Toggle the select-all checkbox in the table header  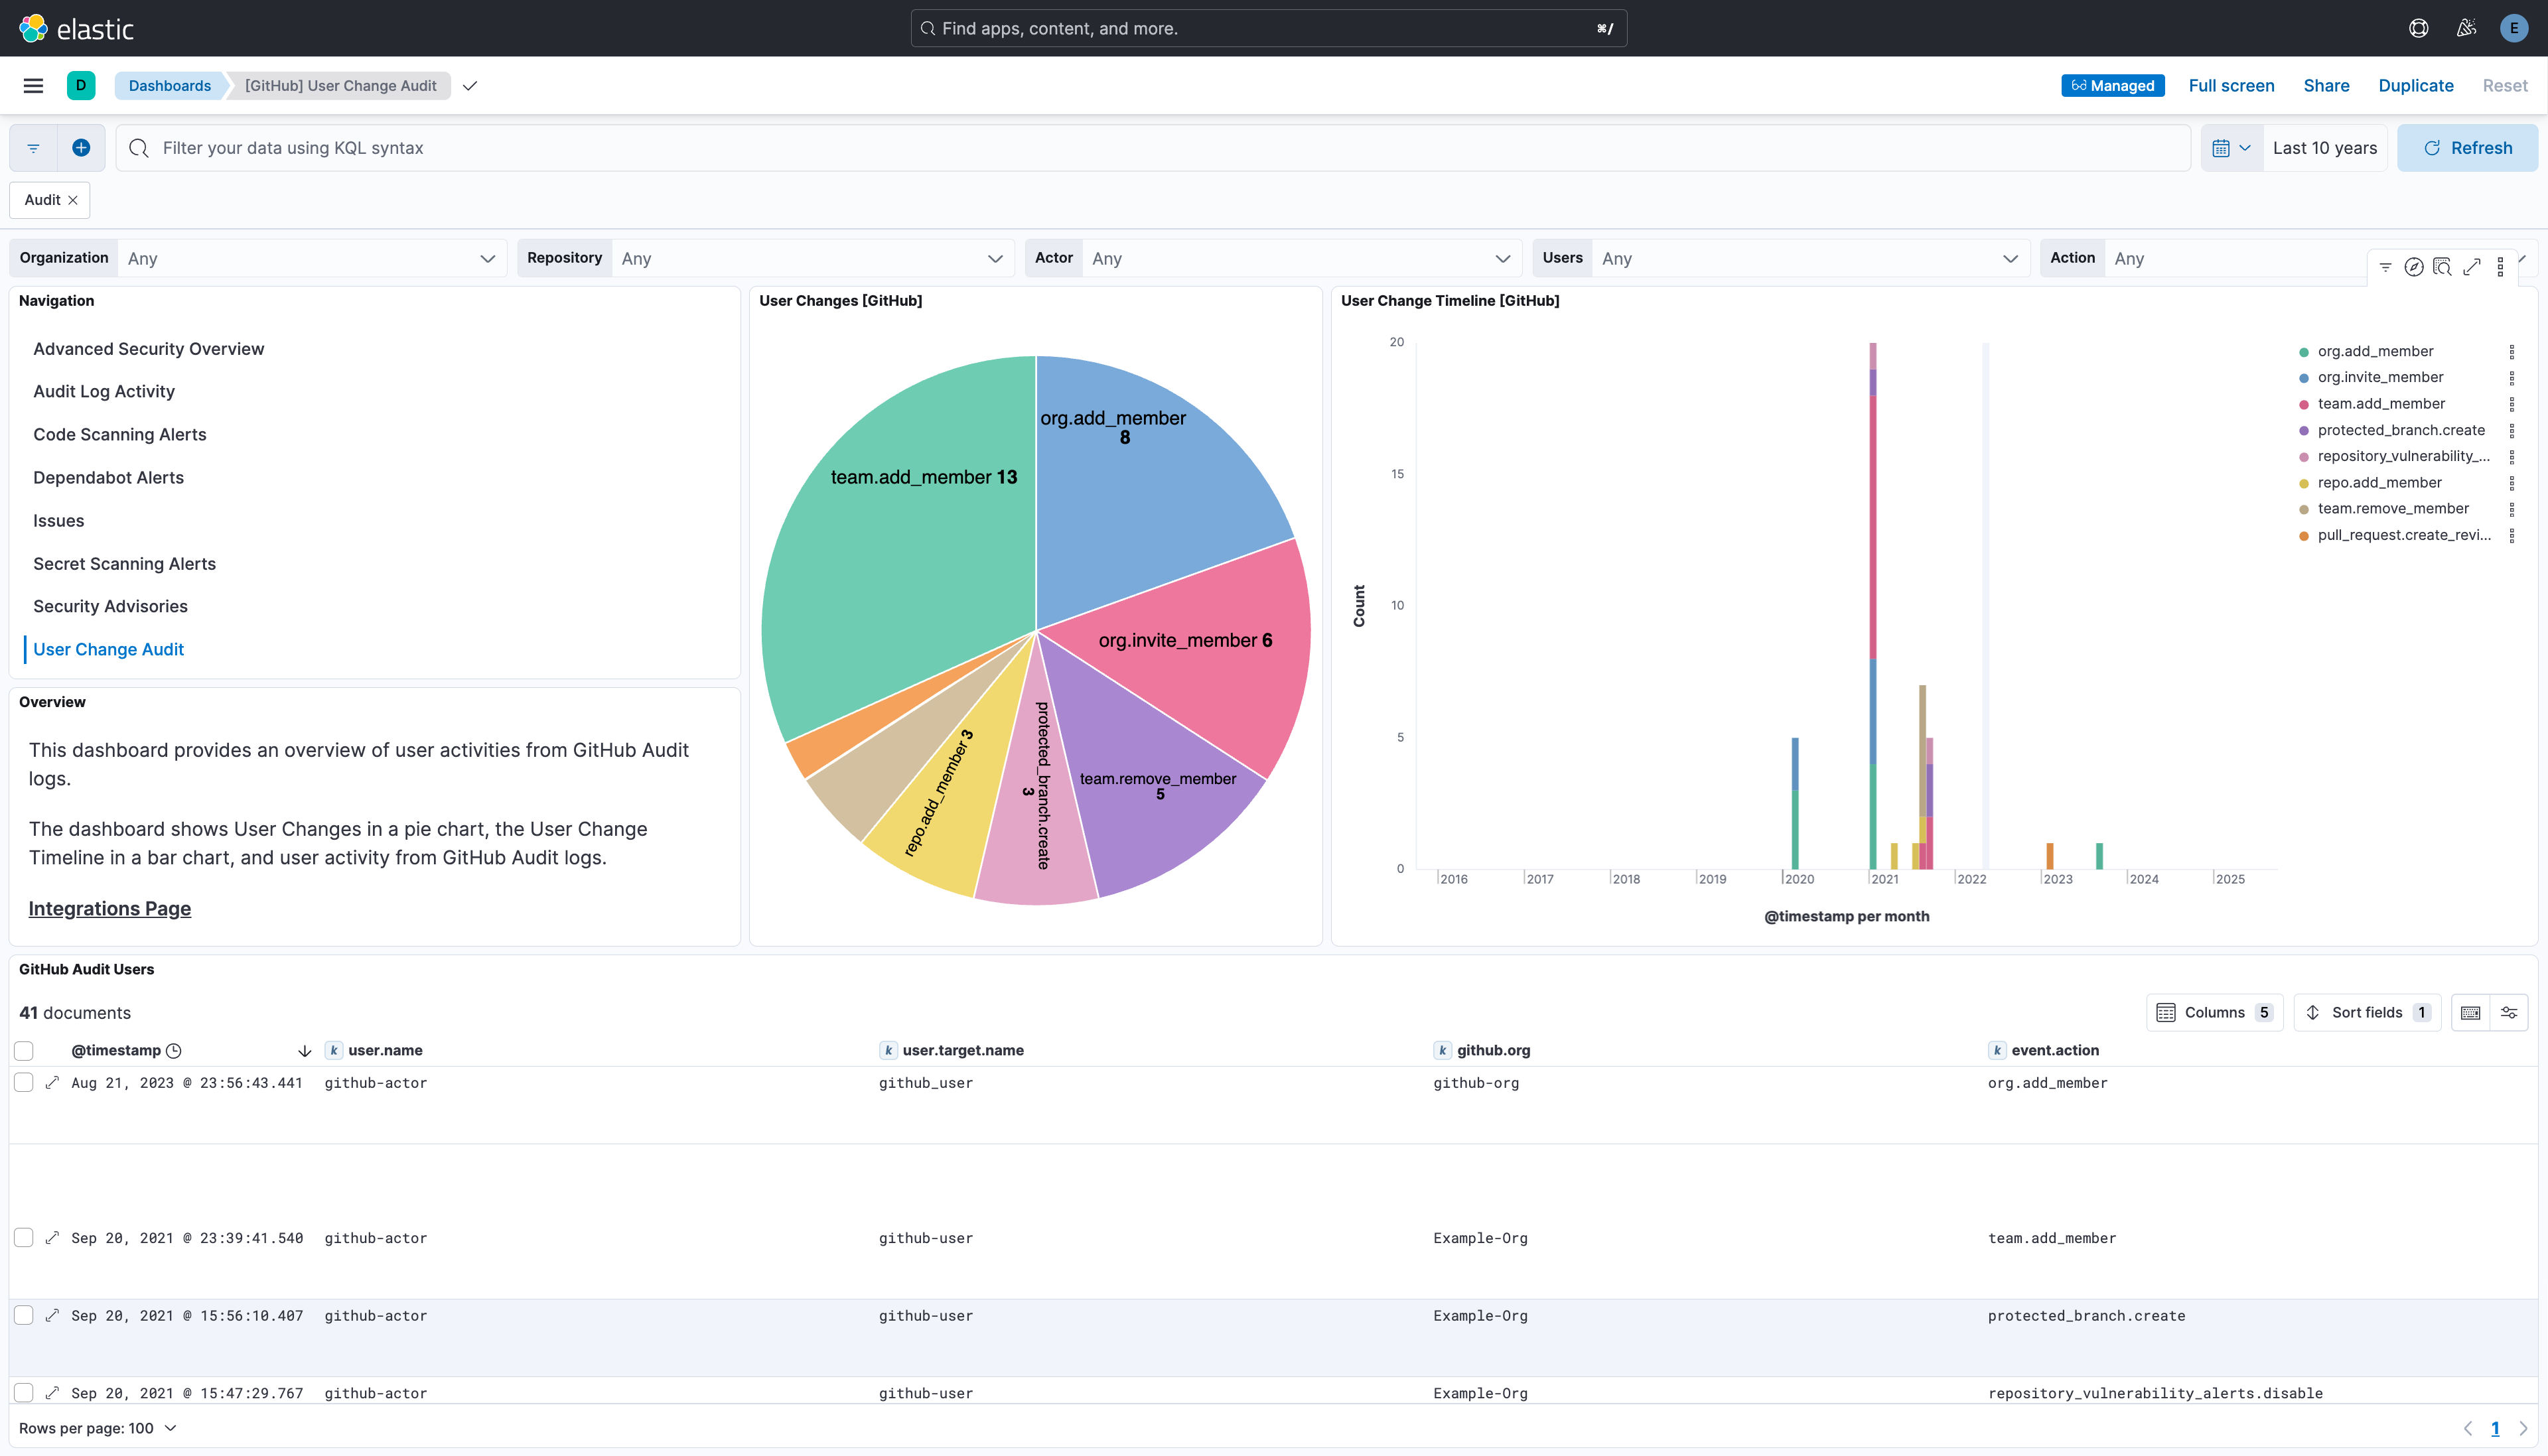coord(23,1050)
